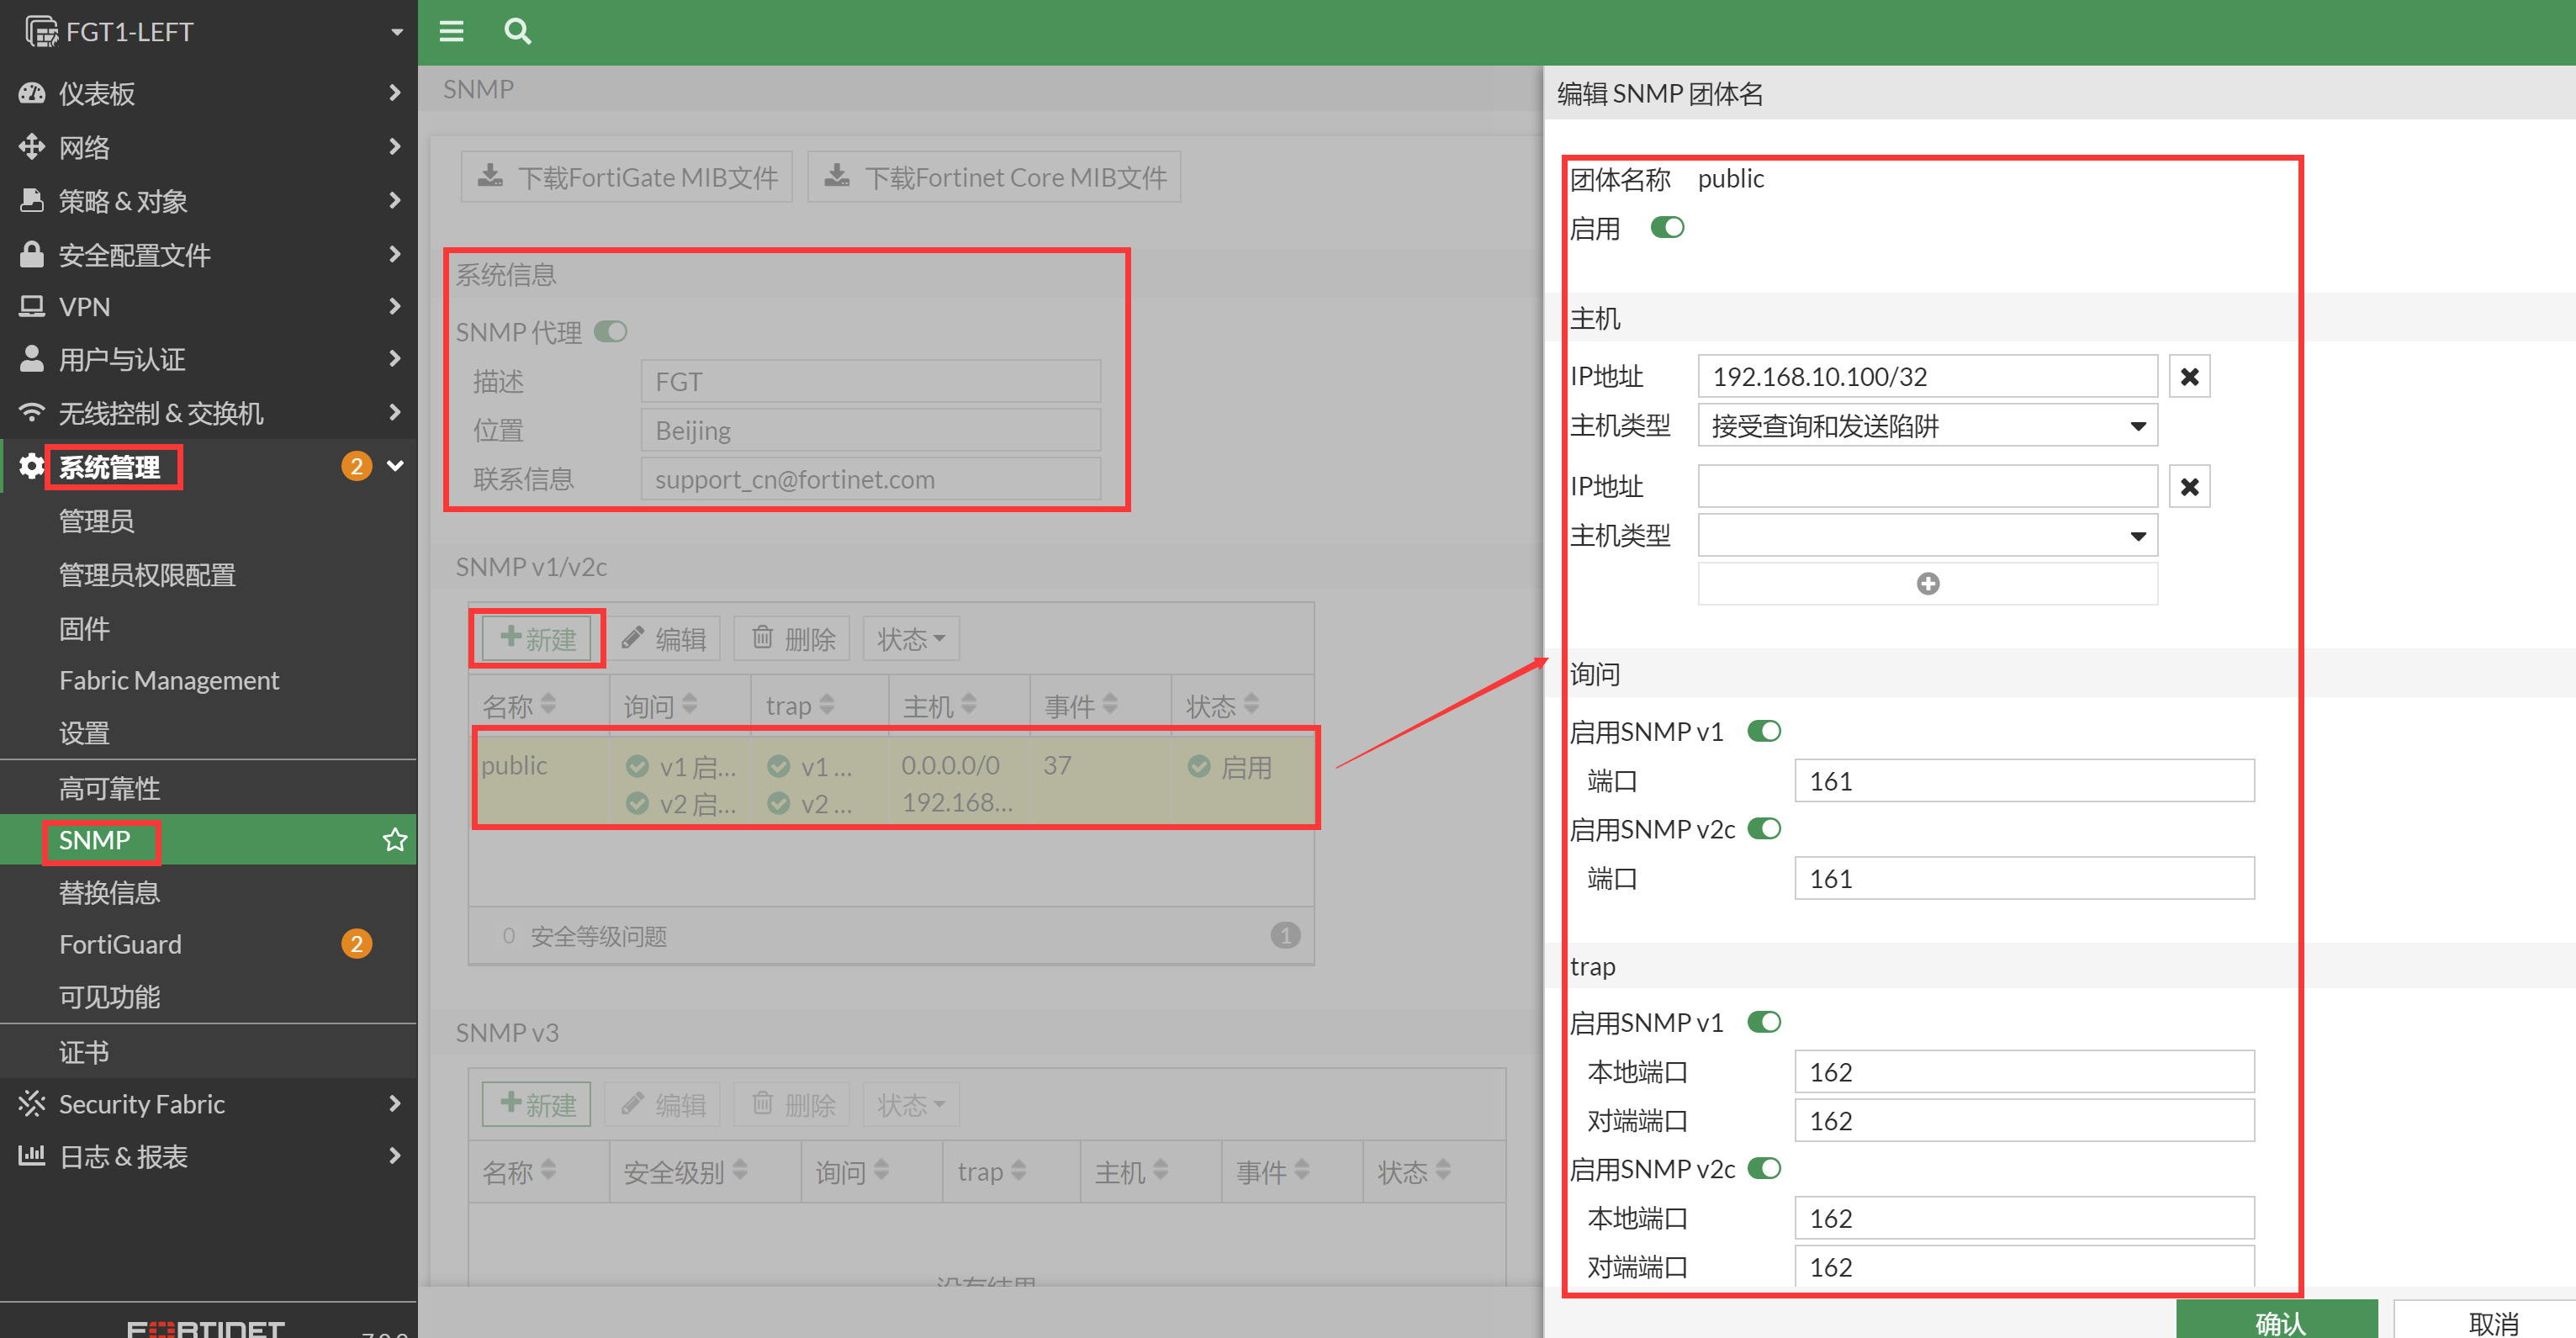Open 主机类型 dropdown showing 接受查询和发送陷阱
Image resolution: width=2576 pixels, height=1338 pixels.
coord(1926,426)
